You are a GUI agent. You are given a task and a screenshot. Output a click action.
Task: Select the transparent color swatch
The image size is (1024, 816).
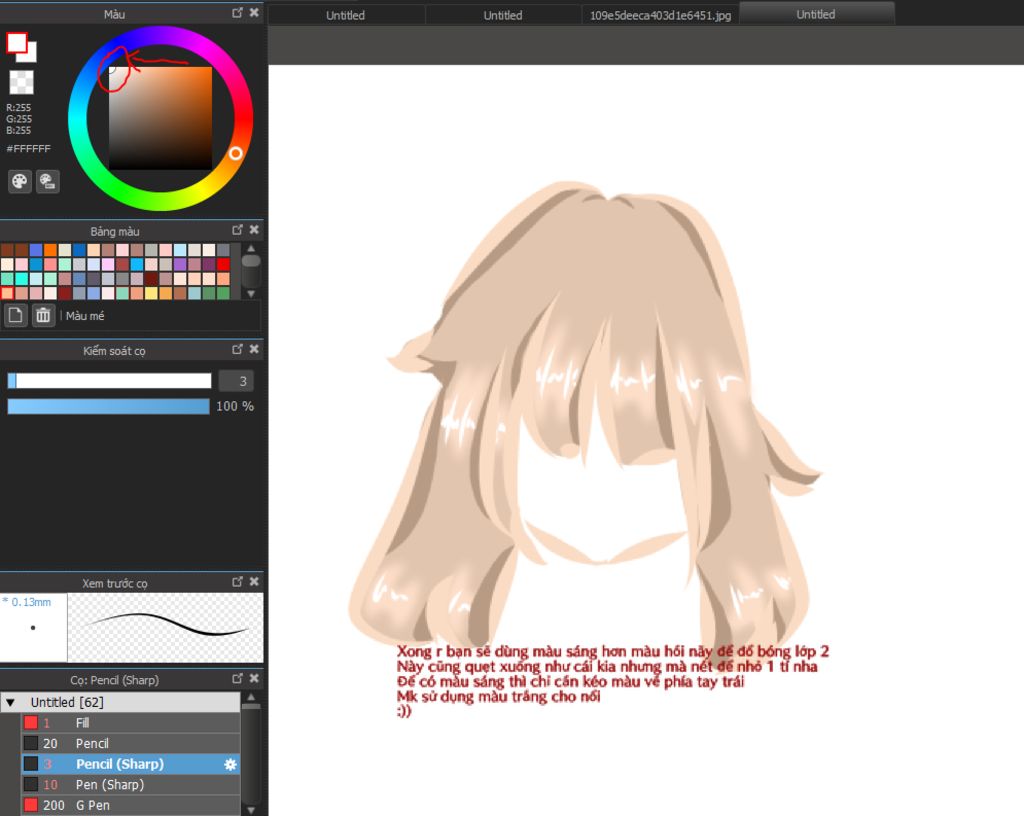tap(21, 82)
